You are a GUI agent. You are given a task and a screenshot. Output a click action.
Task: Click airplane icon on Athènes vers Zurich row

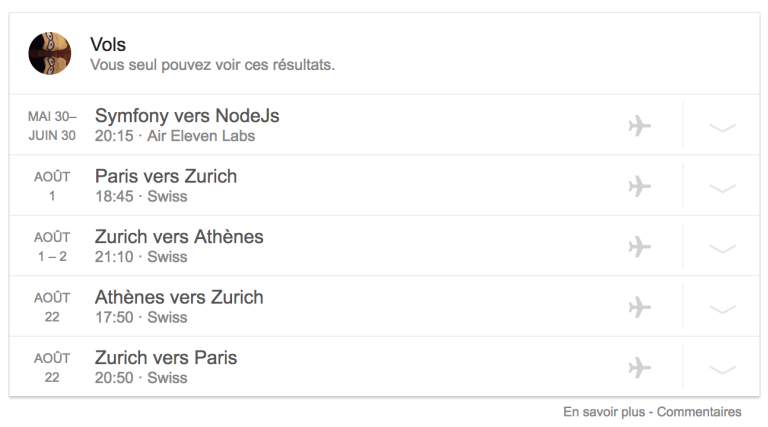point(640,307)
